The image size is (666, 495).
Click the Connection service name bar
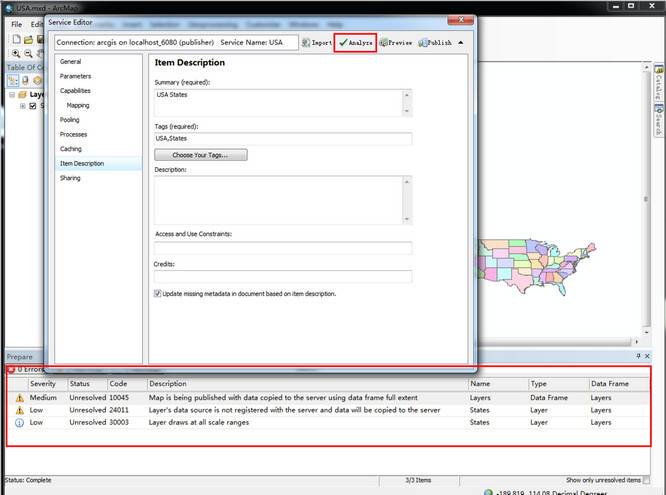tap(176, 42)
